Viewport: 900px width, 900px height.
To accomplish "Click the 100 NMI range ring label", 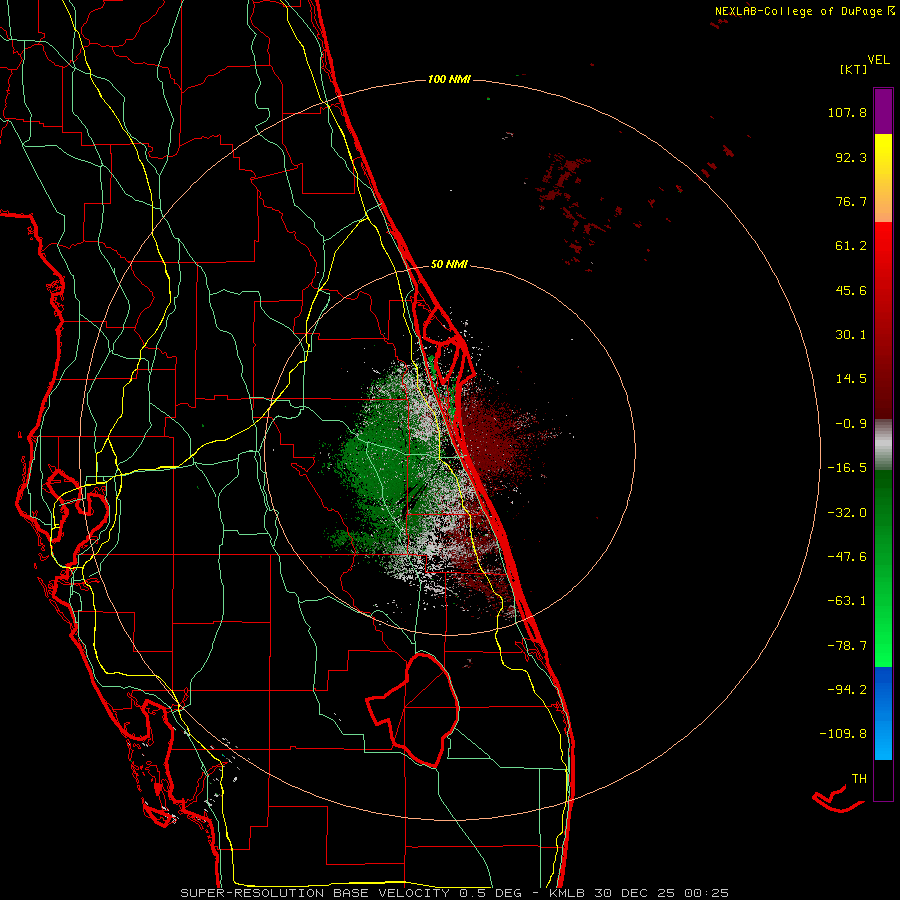I will point(449,79).
